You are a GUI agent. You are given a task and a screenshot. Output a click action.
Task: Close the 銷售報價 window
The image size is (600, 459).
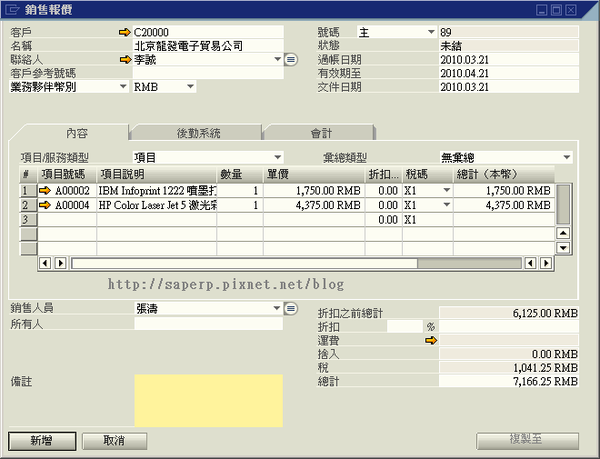(x=571, y=10)
